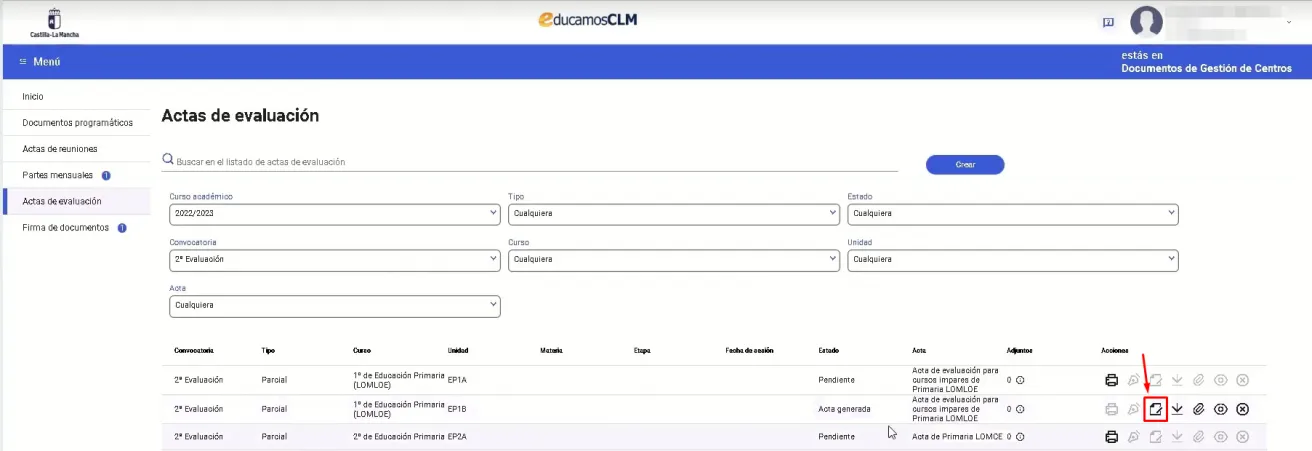Viewport: 1312px width, 451px height.
Task: Go to Actas de reuniones in the sidebar
Action: tap(60, 149)
